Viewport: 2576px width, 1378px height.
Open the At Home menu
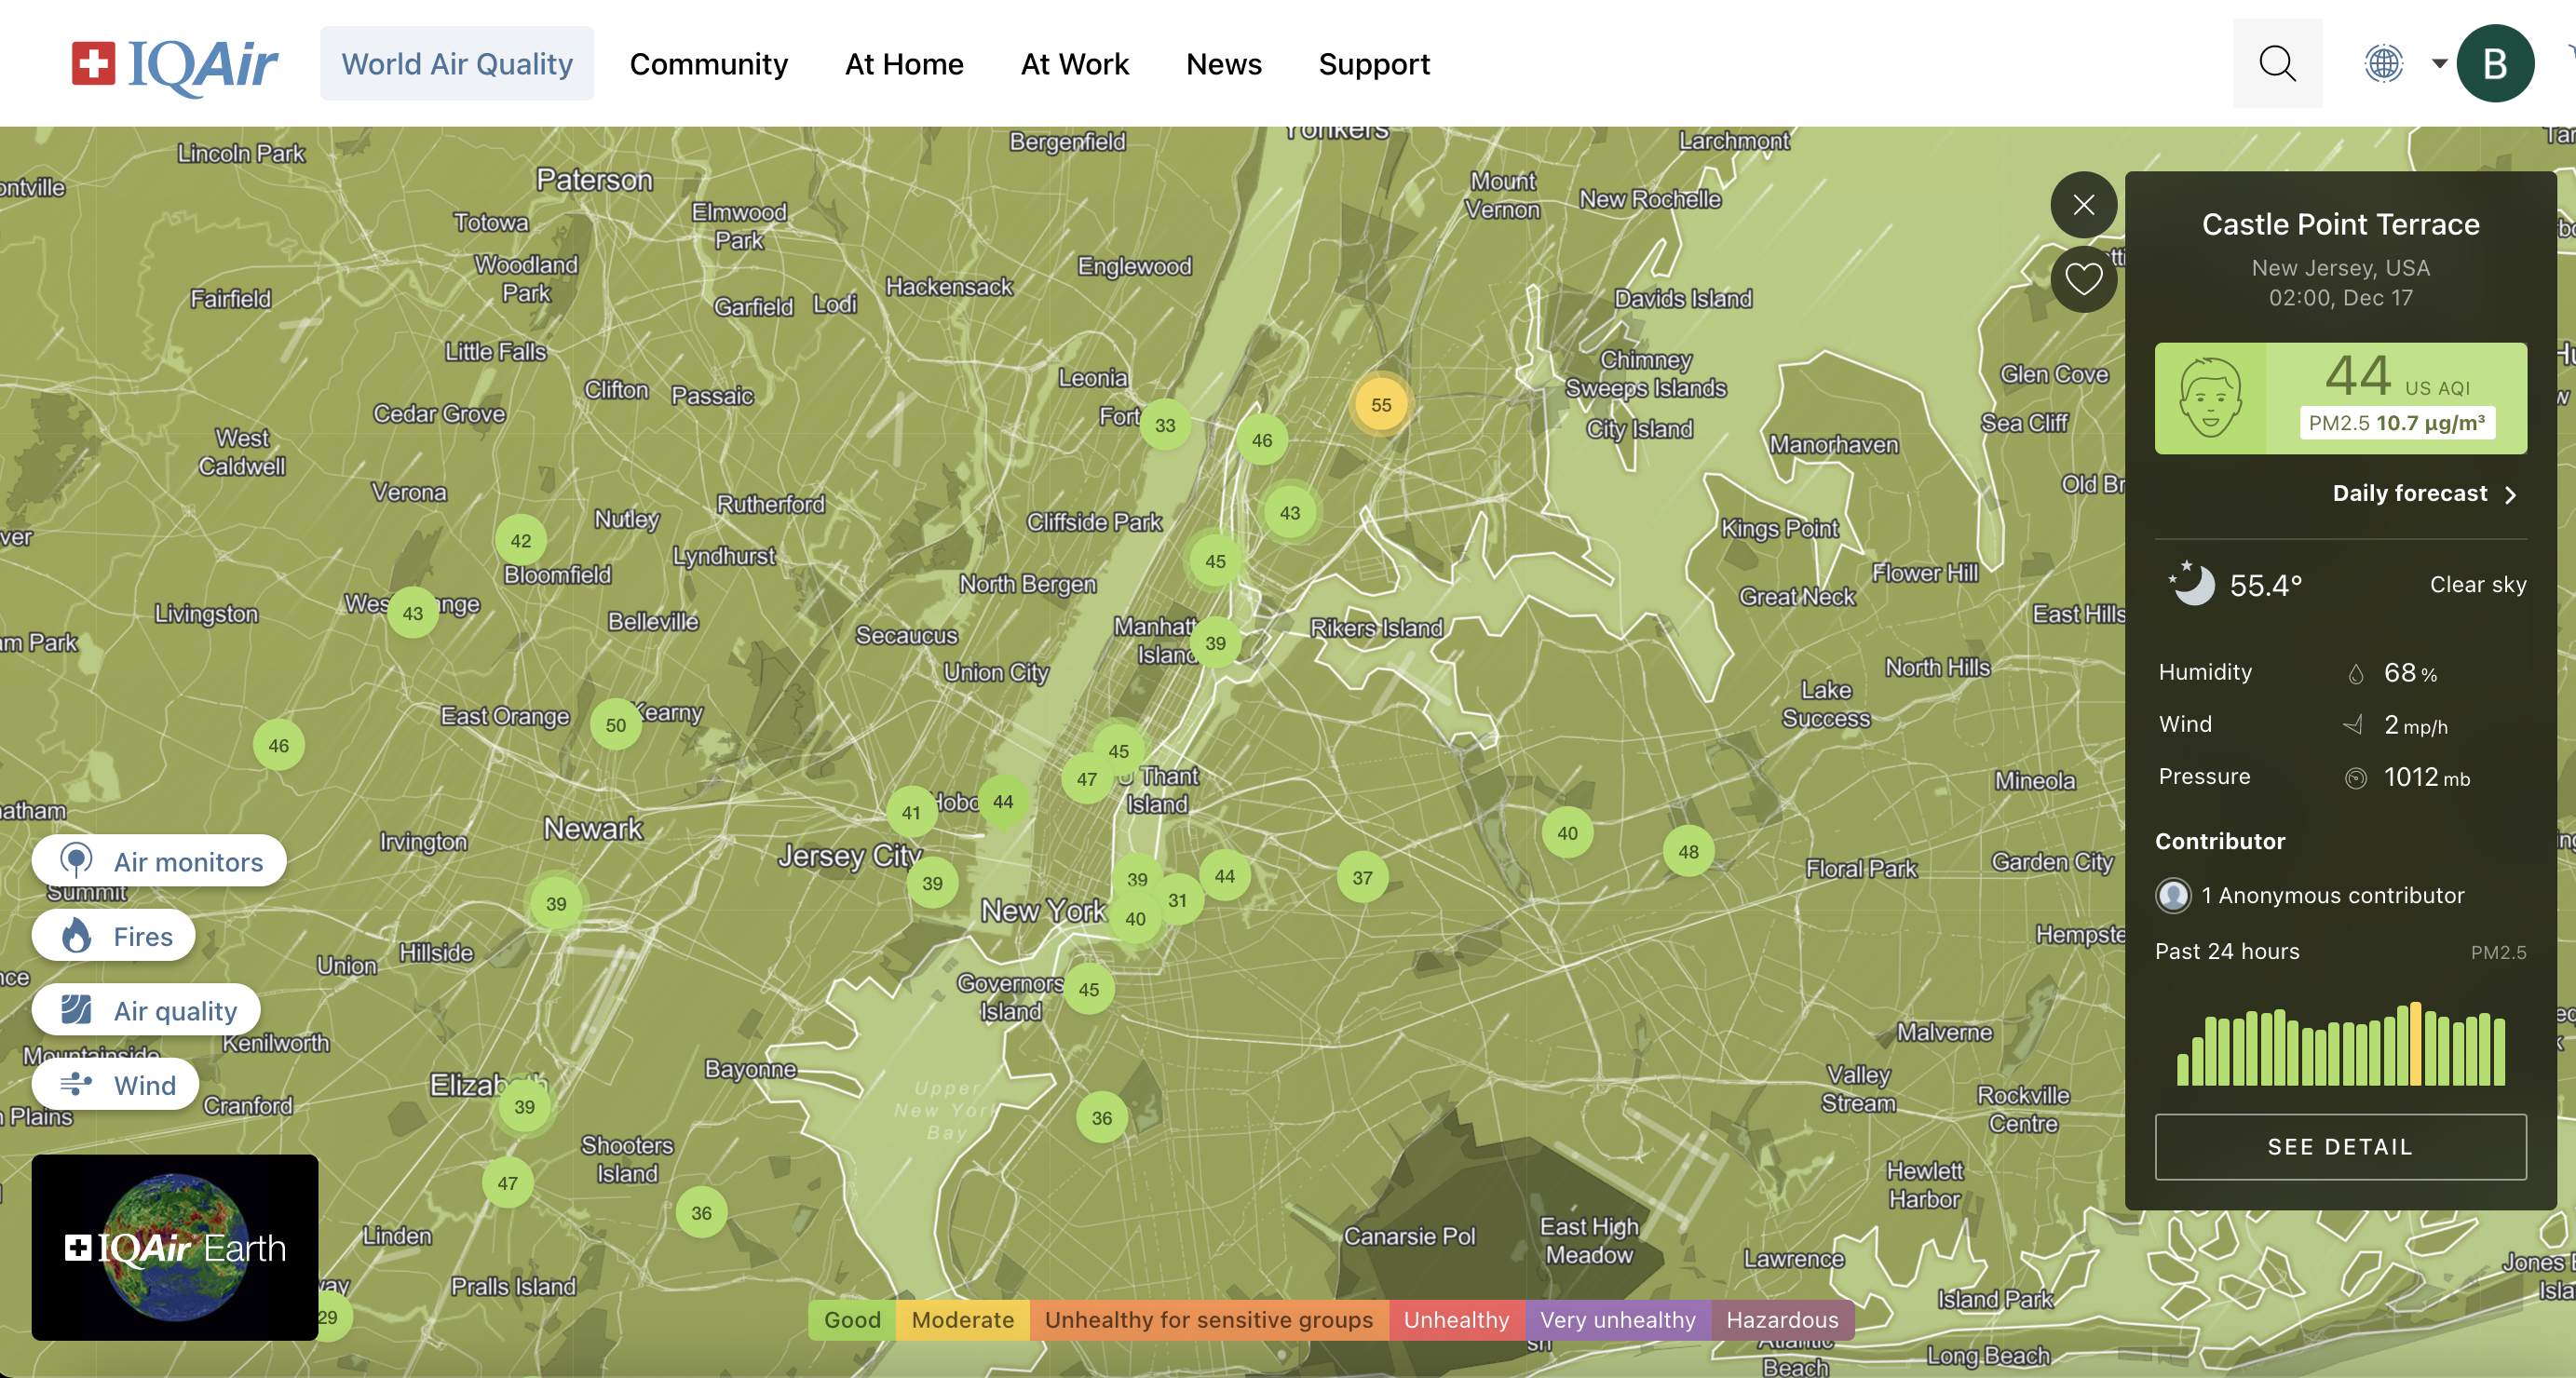904,64
